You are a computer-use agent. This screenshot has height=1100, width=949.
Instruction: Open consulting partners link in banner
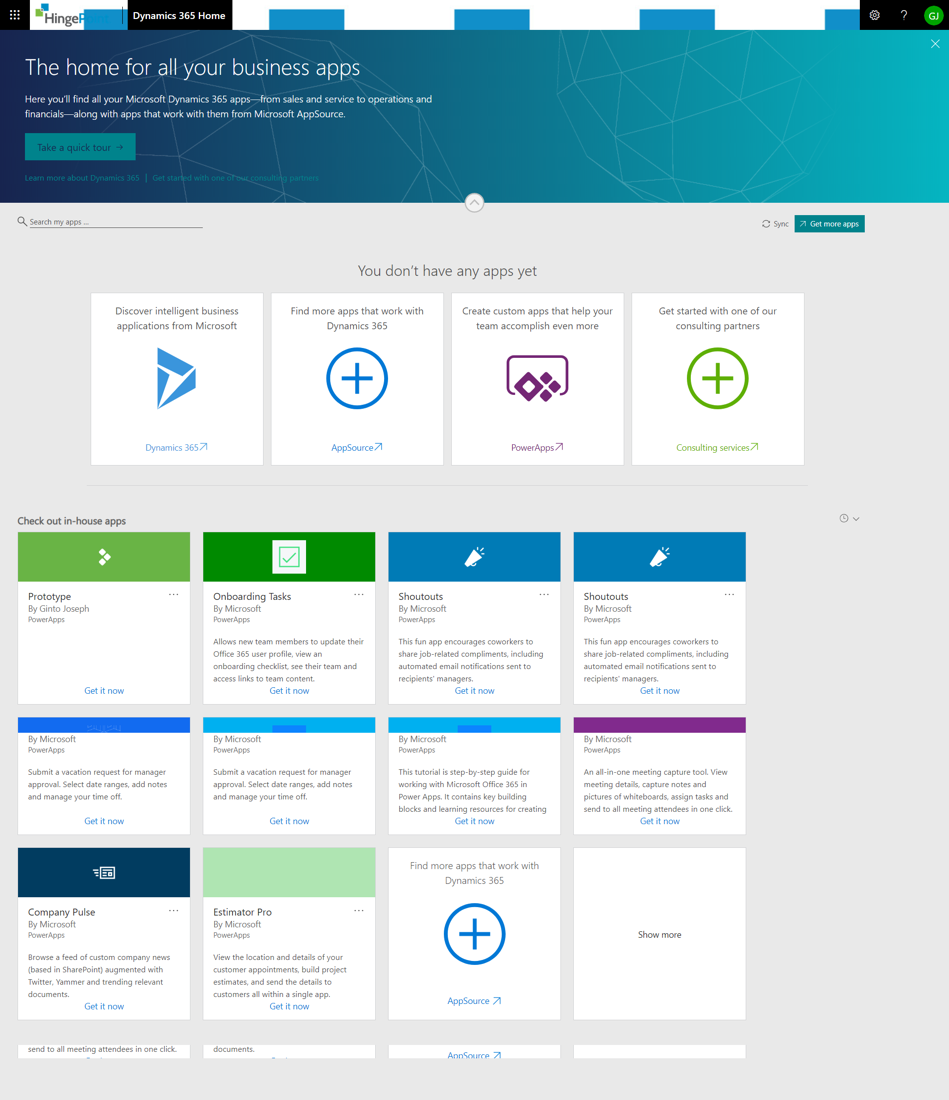click(235, 177)
